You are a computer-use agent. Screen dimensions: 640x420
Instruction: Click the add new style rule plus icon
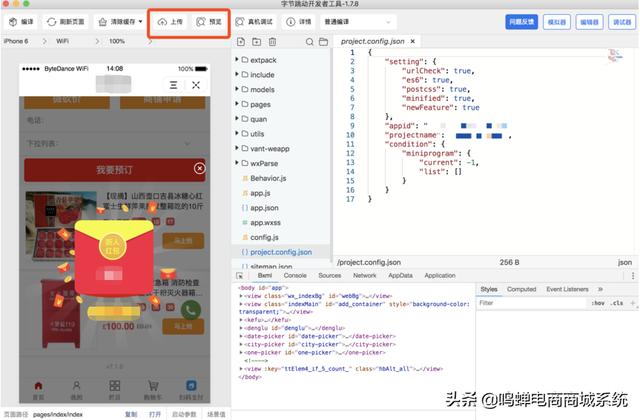632,303
